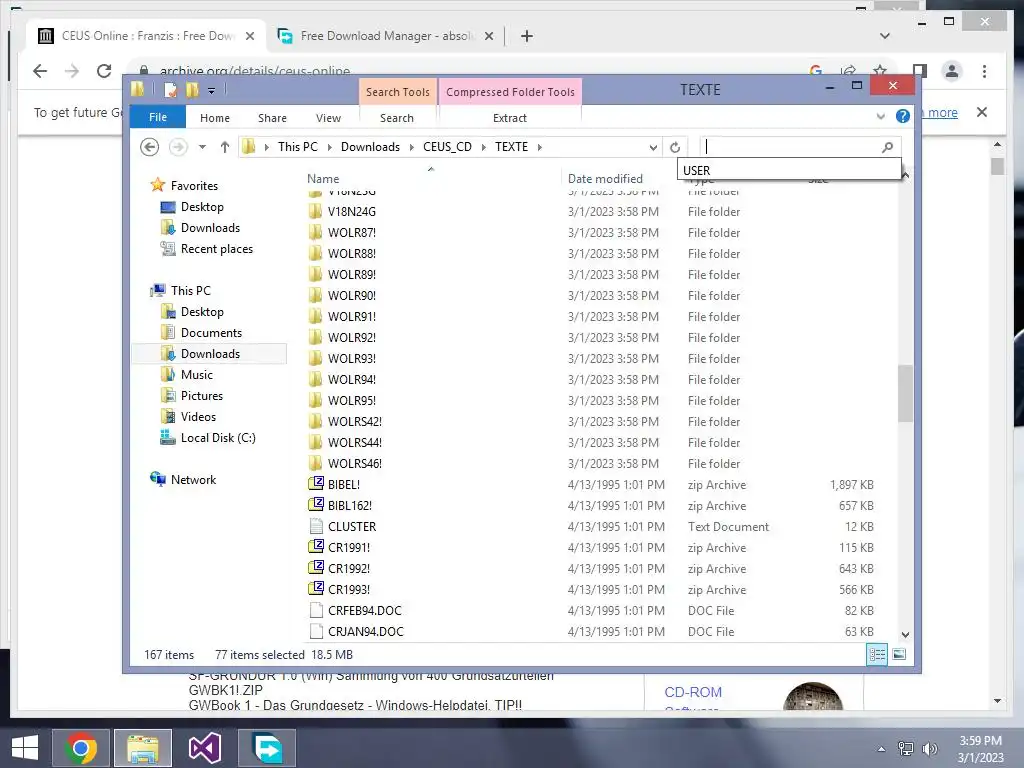The height and width of the screenshot is (768, 1024).
Task: Open a new Chrome tab
Action: click(527, 36)
